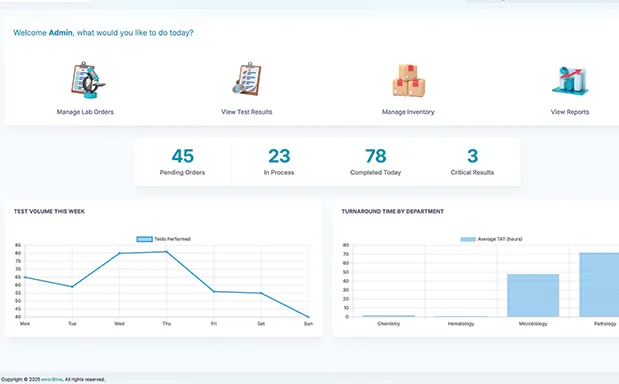Click the Tuesday data point on line chart

pos(72,287)
